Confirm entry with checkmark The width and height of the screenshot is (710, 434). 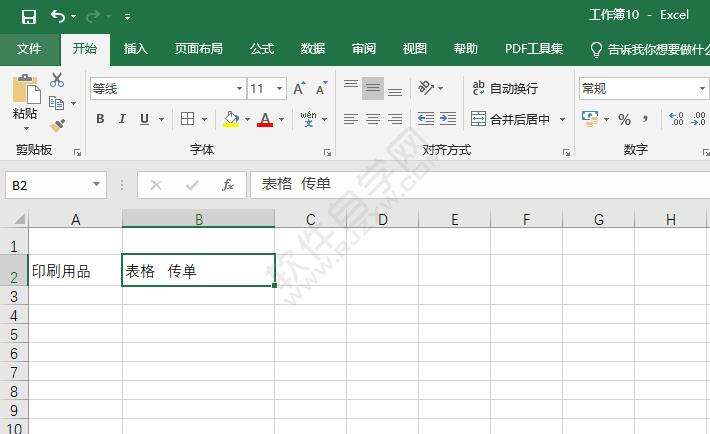pyautogui.click(x=192, y=185)
